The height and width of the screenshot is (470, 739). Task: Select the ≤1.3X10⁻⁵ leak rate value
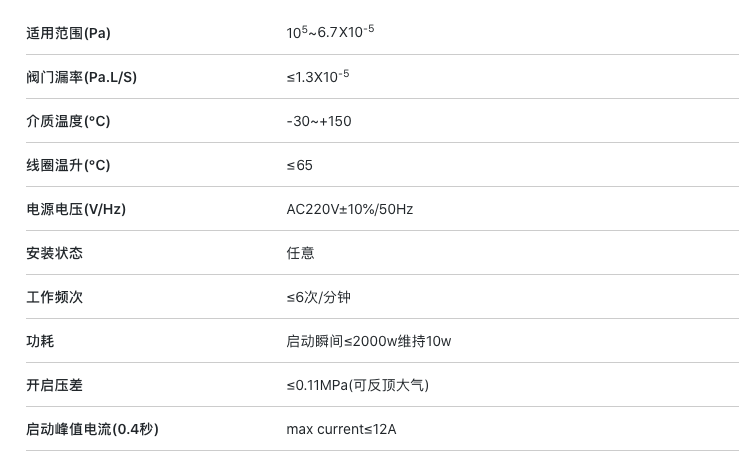point(318,76)
